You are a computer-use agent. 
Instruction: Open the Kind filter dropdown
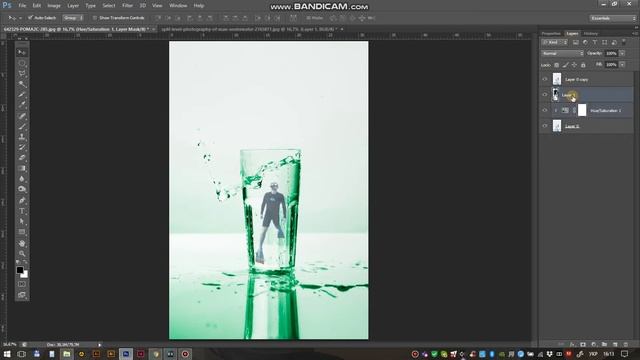[x=554, y=42]
